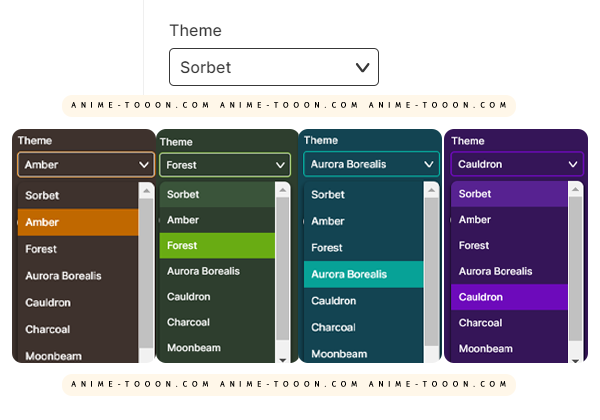This screenshot has height=420, width=600.
Task: Choose Amber in the Aurora Borealis theme list
Action: [x=364, y=221]
